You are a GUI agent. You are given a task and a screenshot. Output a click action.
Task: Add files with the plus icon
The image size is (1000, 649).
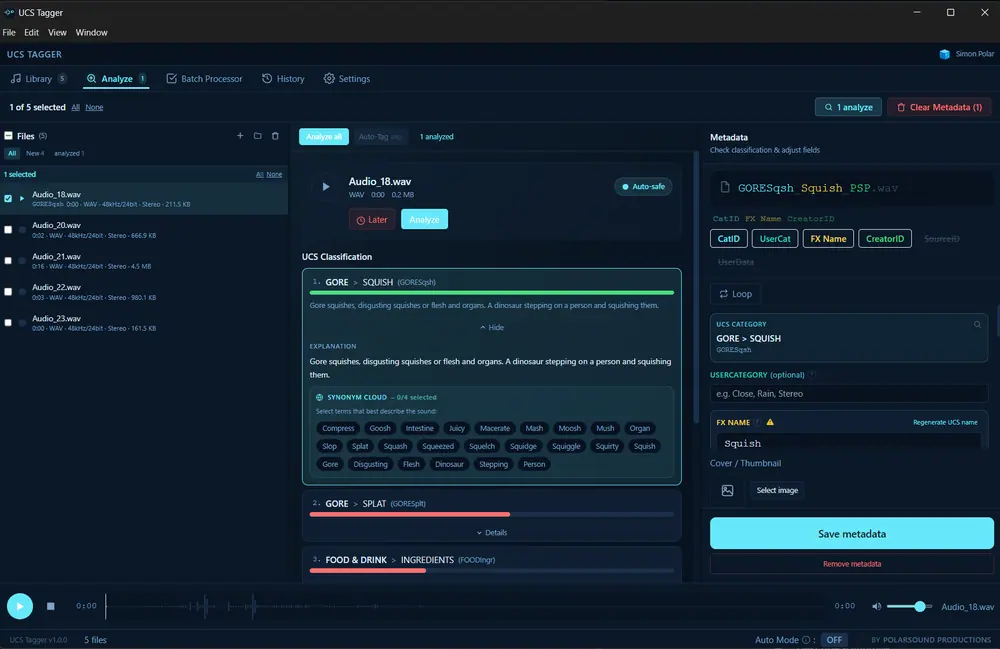tap(240, 136)
